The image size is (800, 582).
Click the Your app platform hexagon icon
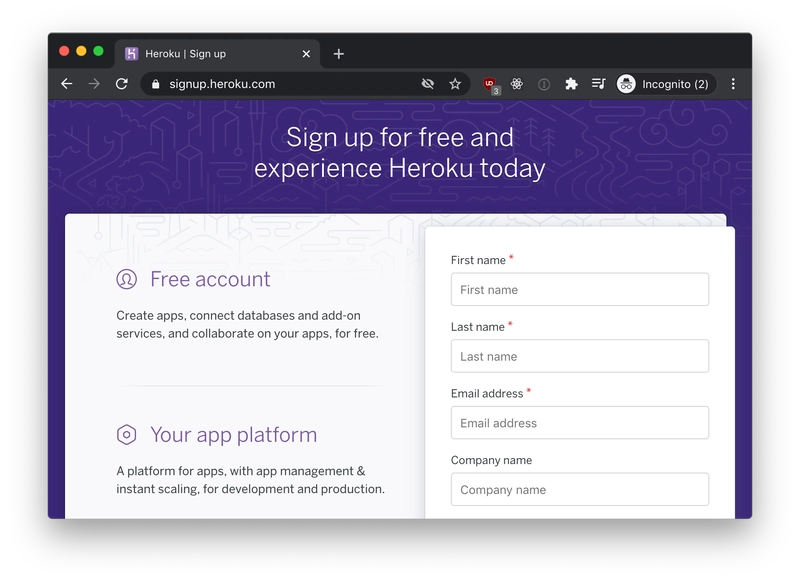[126, 434]
